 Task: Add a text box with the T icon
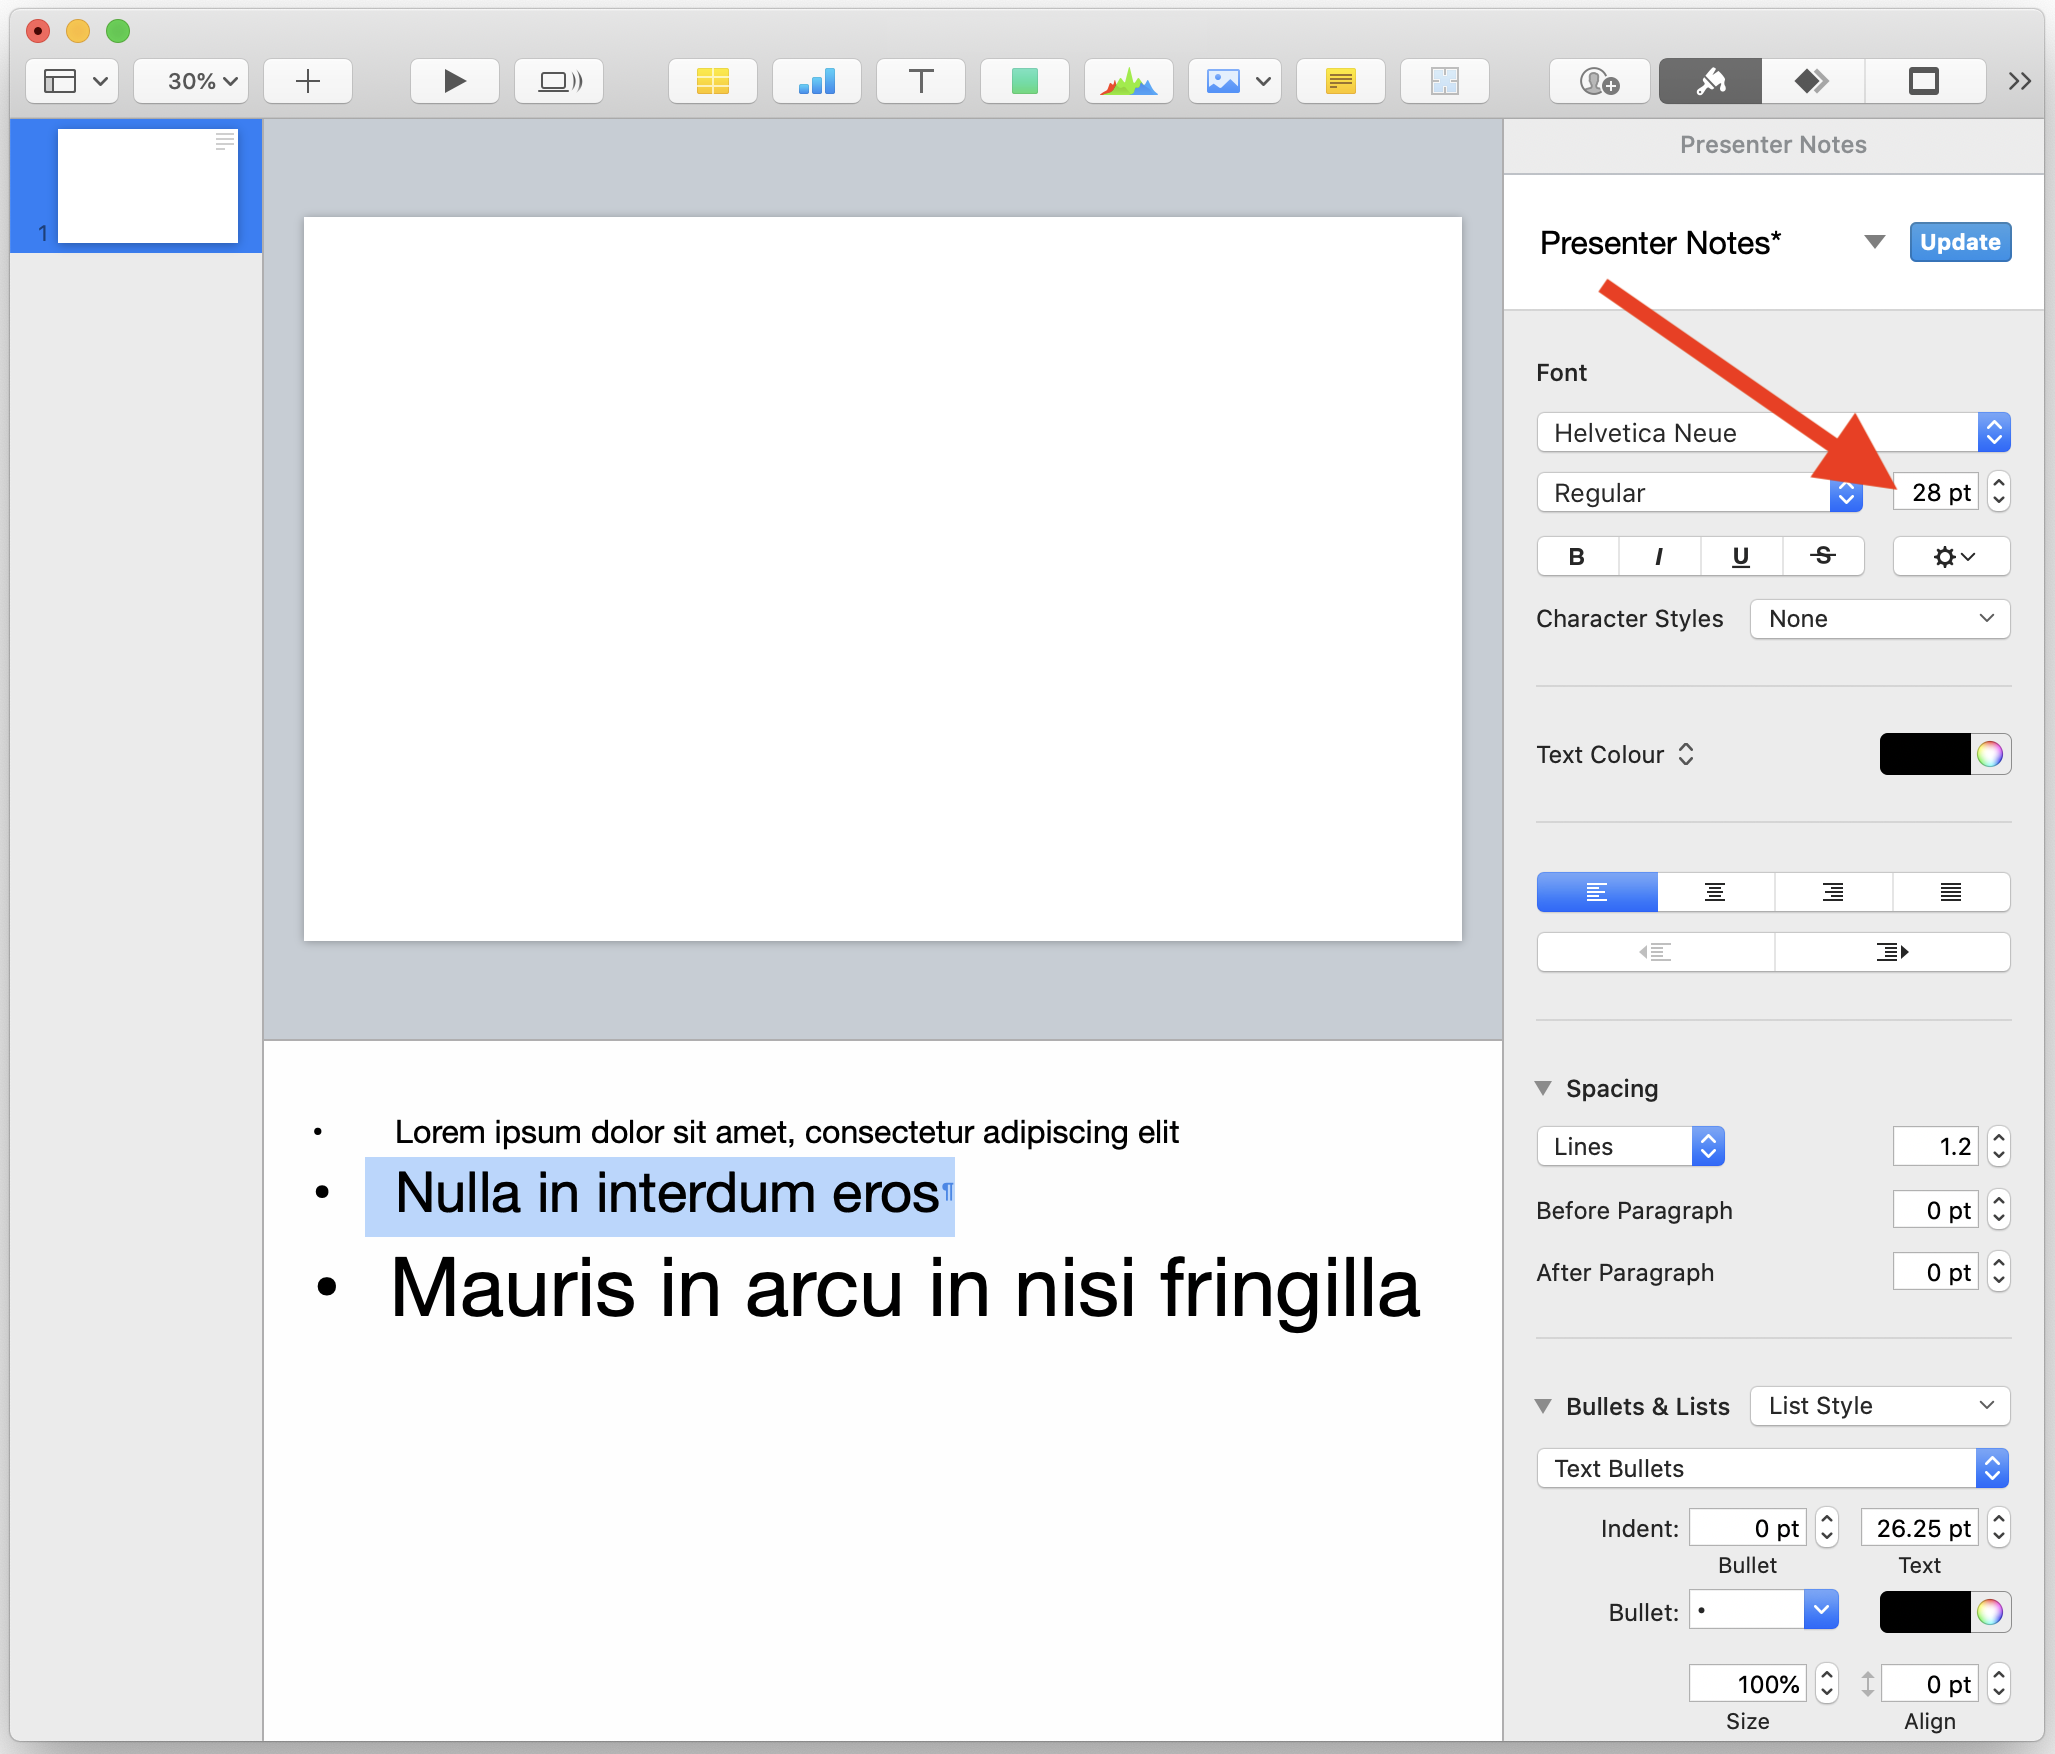click(x=920, y=81)
